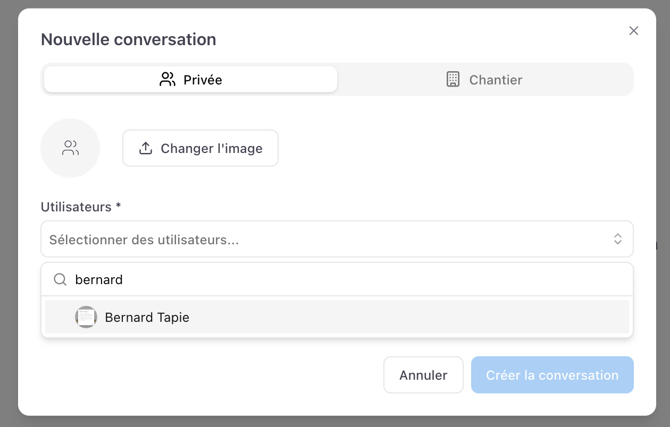Click the magnifying glass search icon
Image resolution: width=670 pixels, height=427 pixels.
pos(60,280)
